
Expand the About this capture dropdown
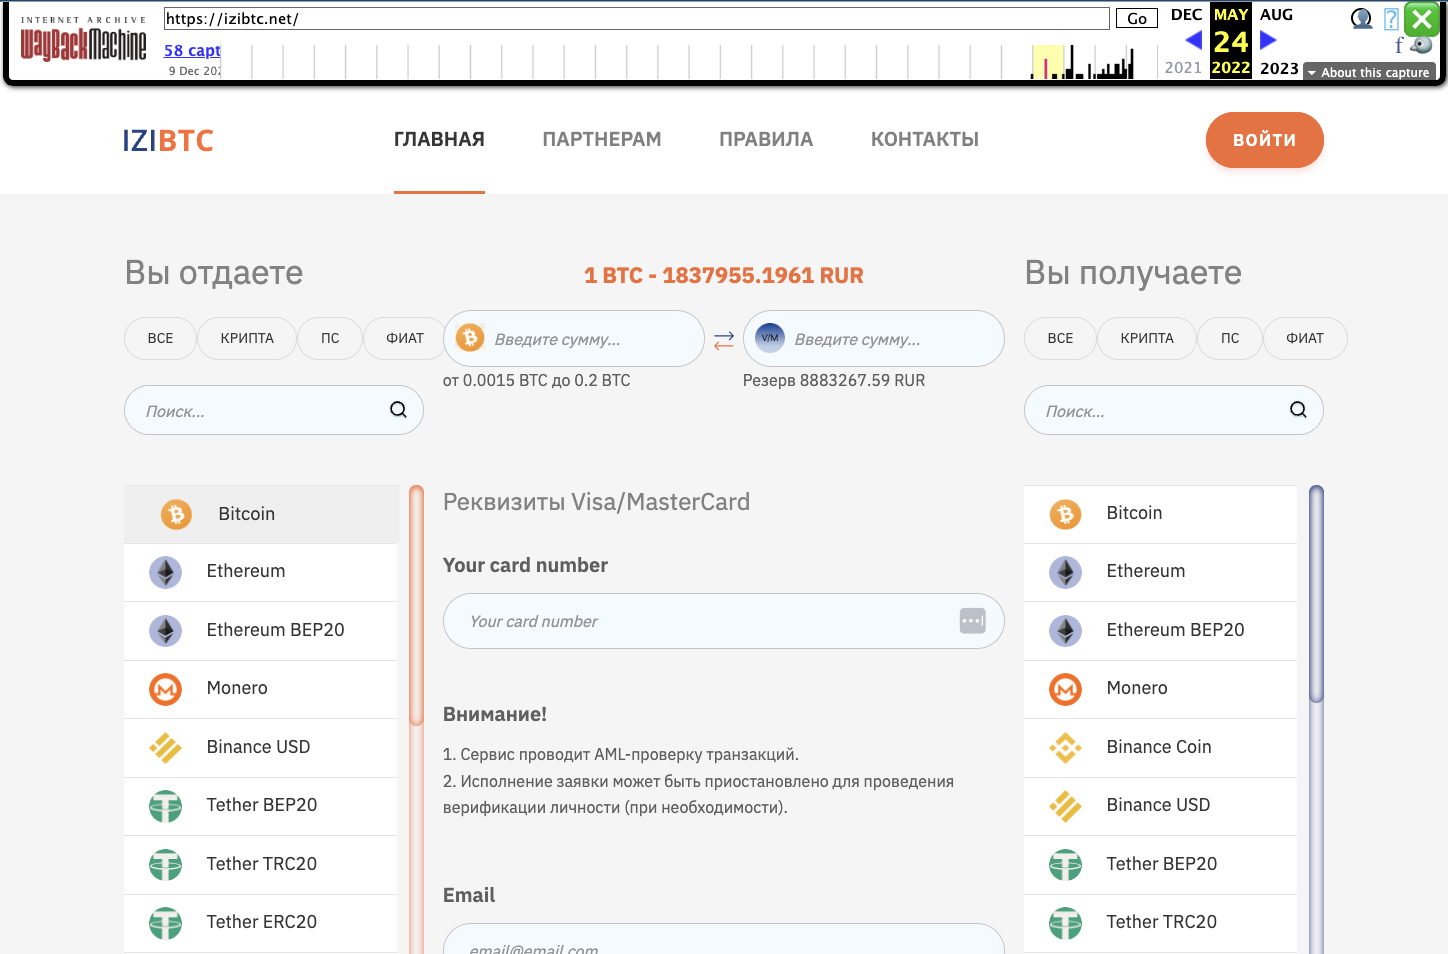point(1369,72)
